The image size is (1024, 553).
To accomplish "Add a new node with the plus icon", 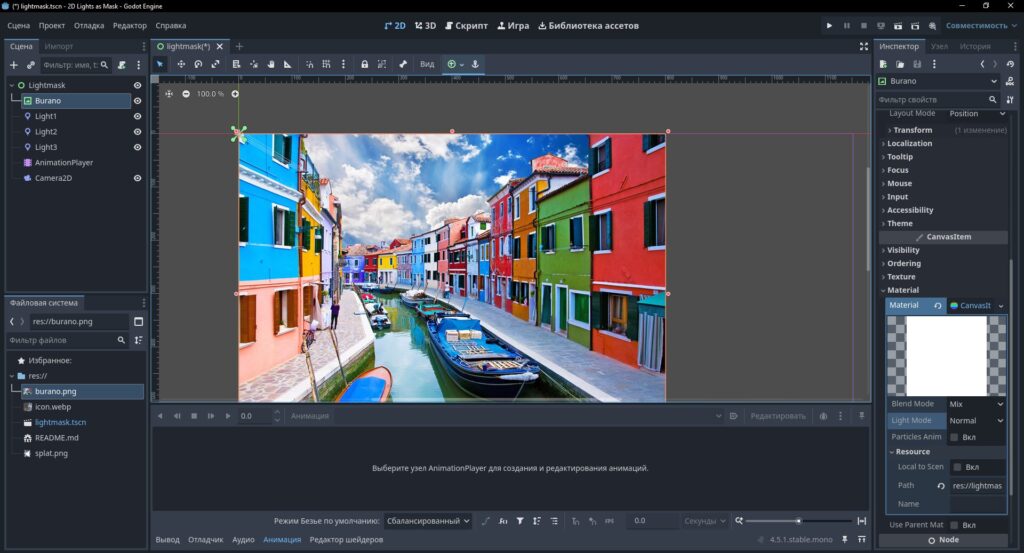I will [14, 65].
